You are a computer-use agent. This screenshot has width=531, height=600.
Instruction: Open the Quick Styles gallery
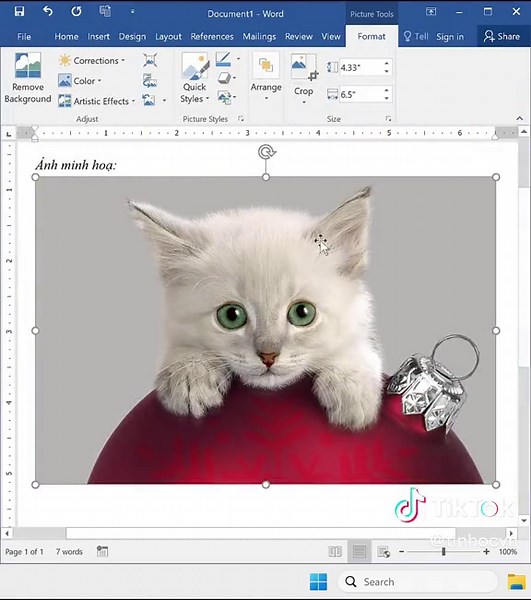(x=195, y=78)
